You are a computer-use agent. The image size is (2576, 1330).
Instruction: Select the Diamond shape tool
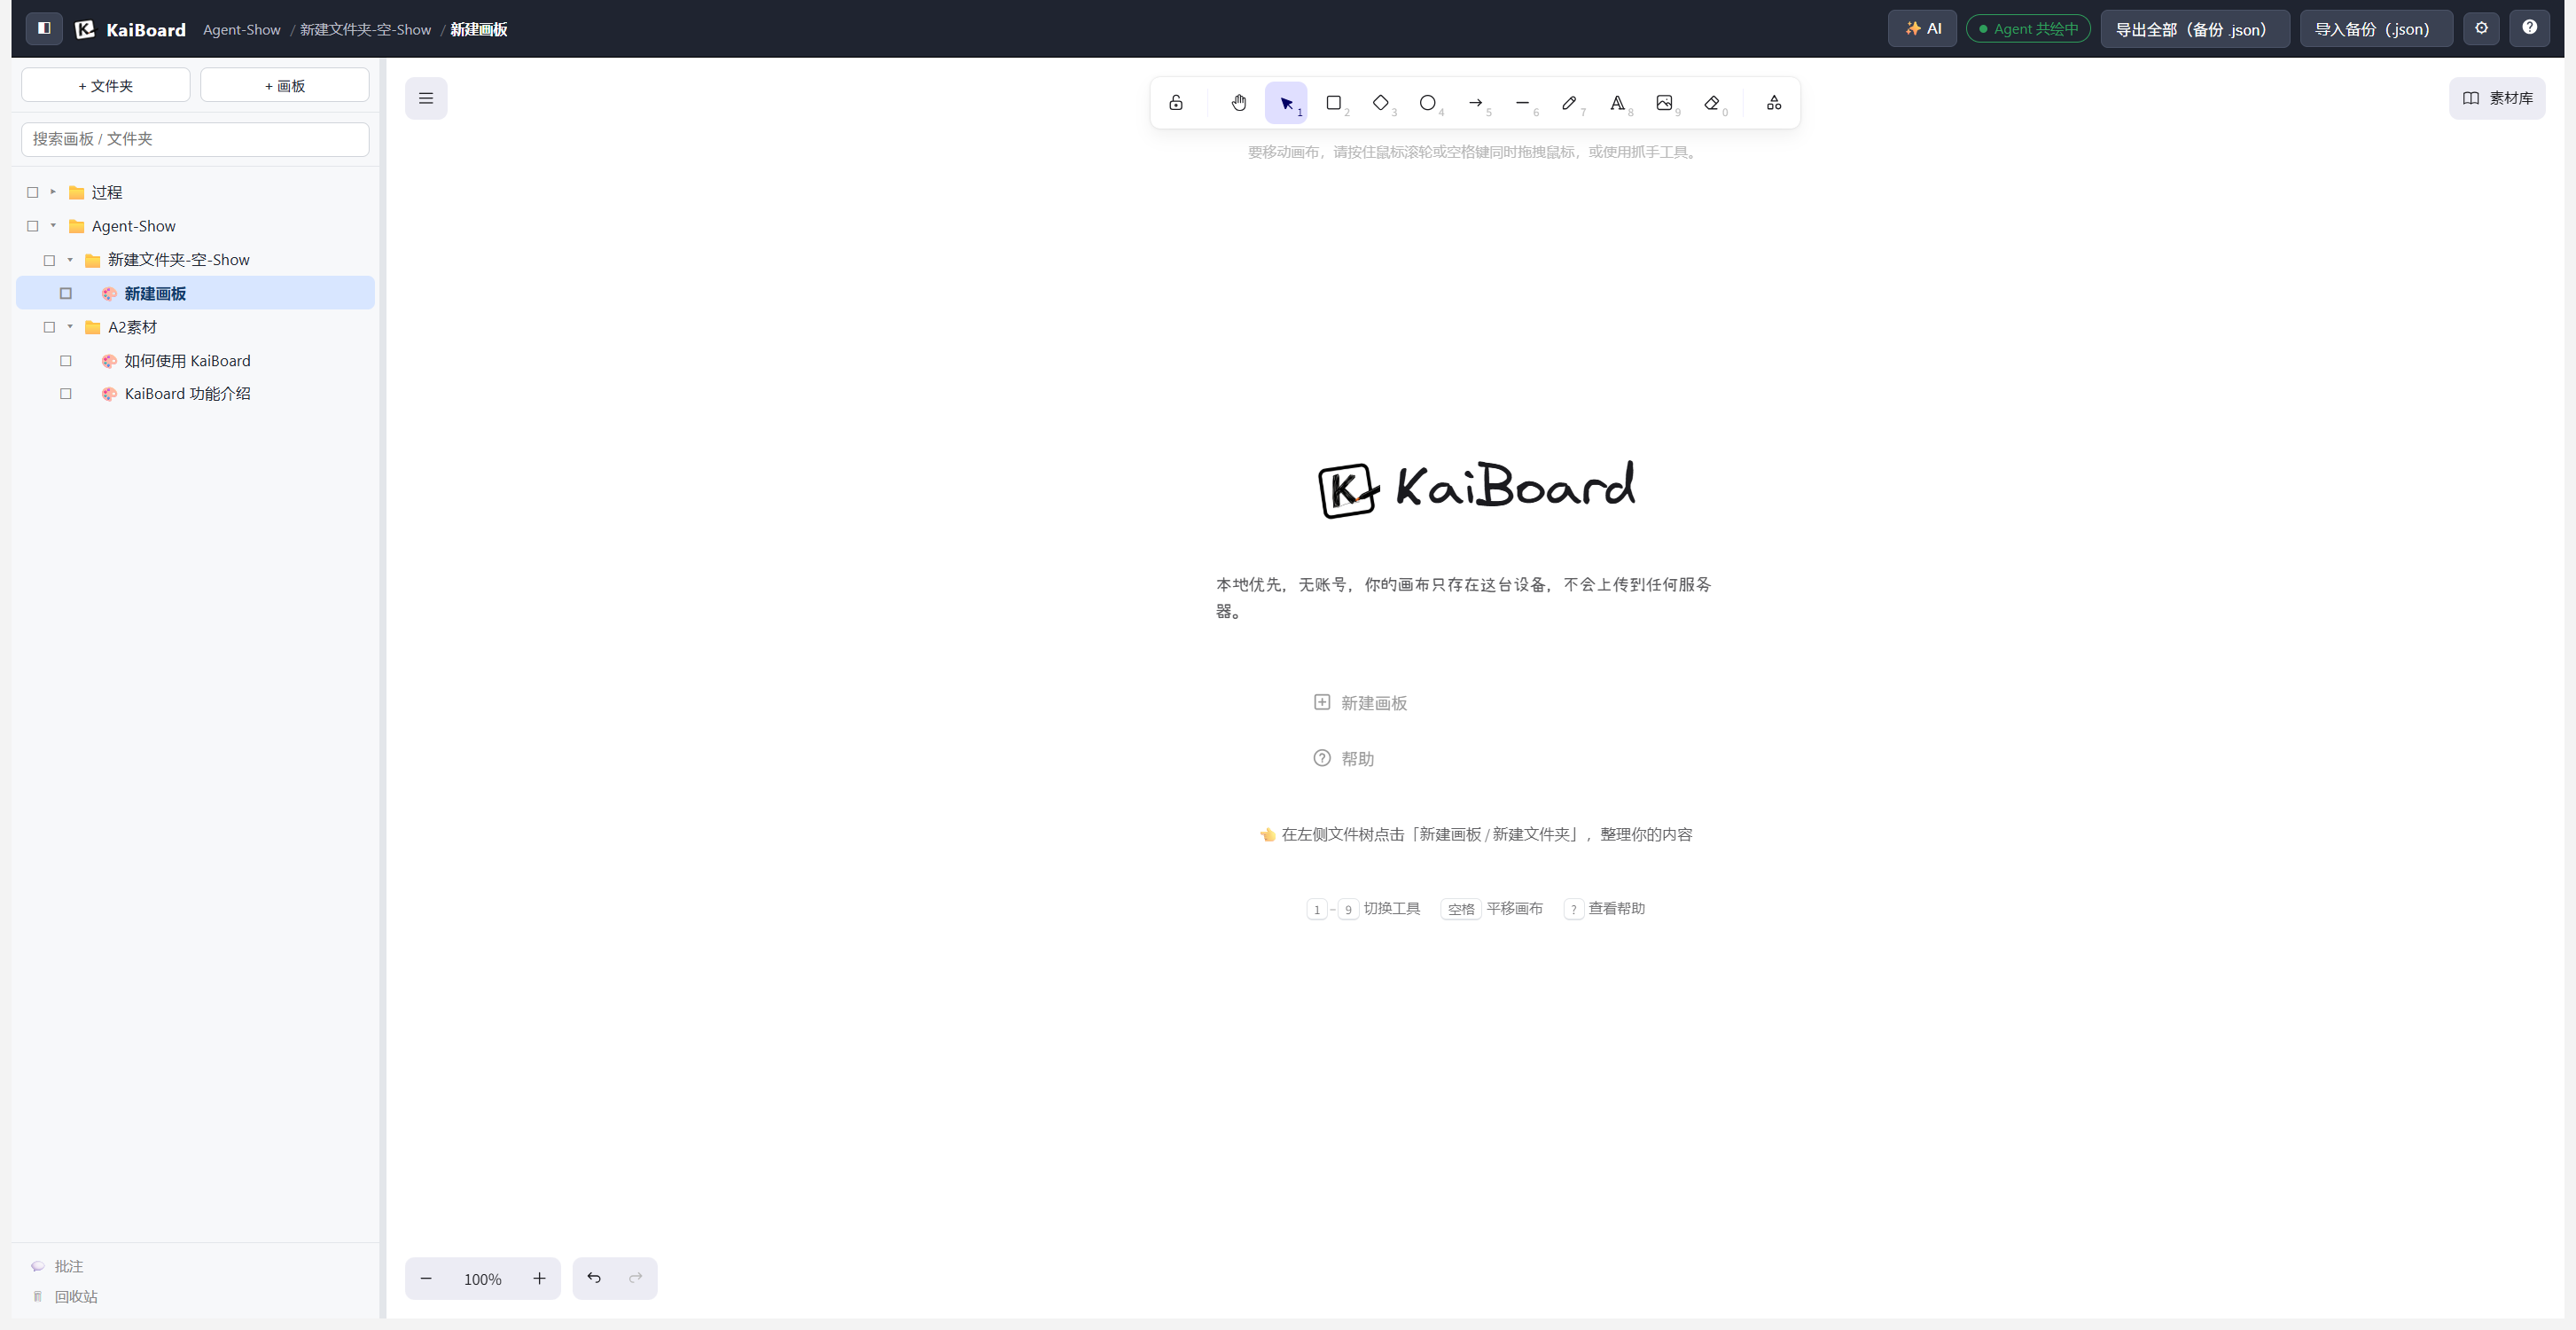(1381, 103)
